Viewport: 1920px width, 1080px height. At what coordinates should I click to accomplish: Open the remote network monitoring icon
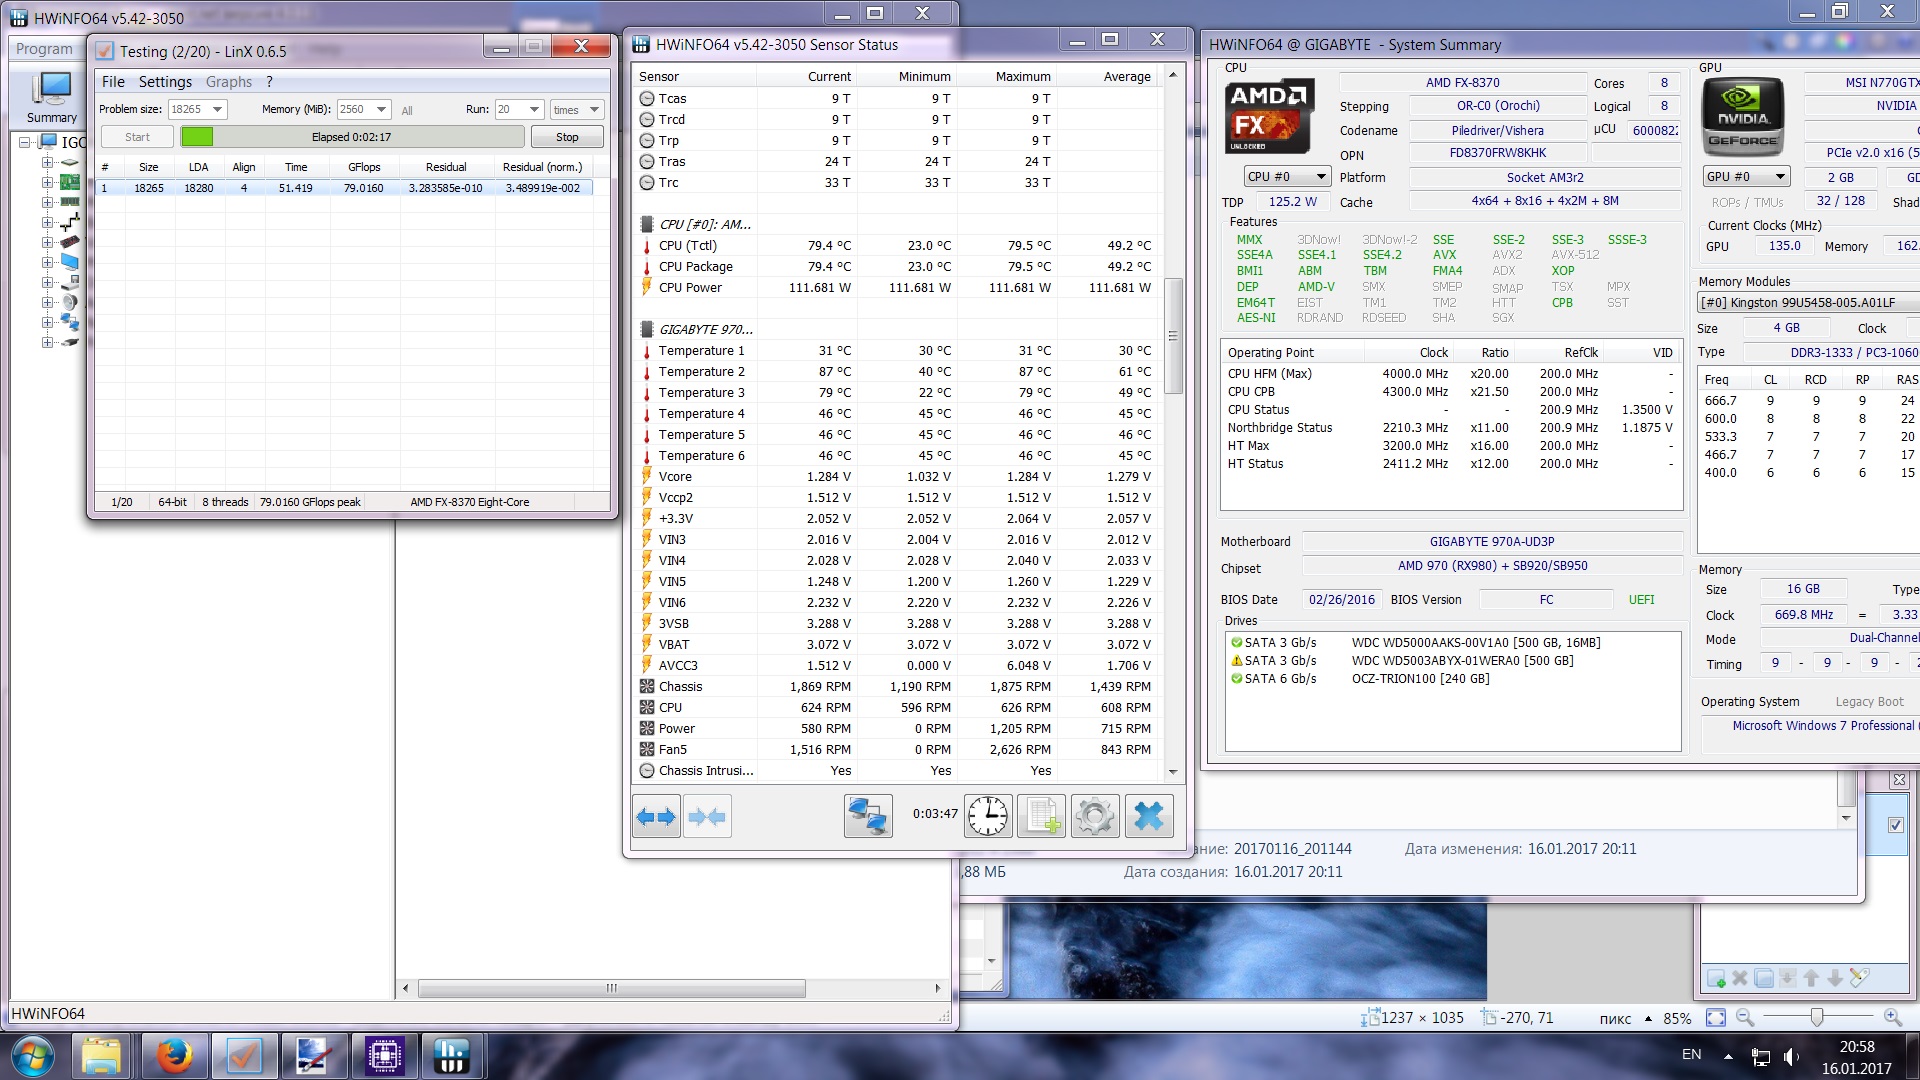867,817
